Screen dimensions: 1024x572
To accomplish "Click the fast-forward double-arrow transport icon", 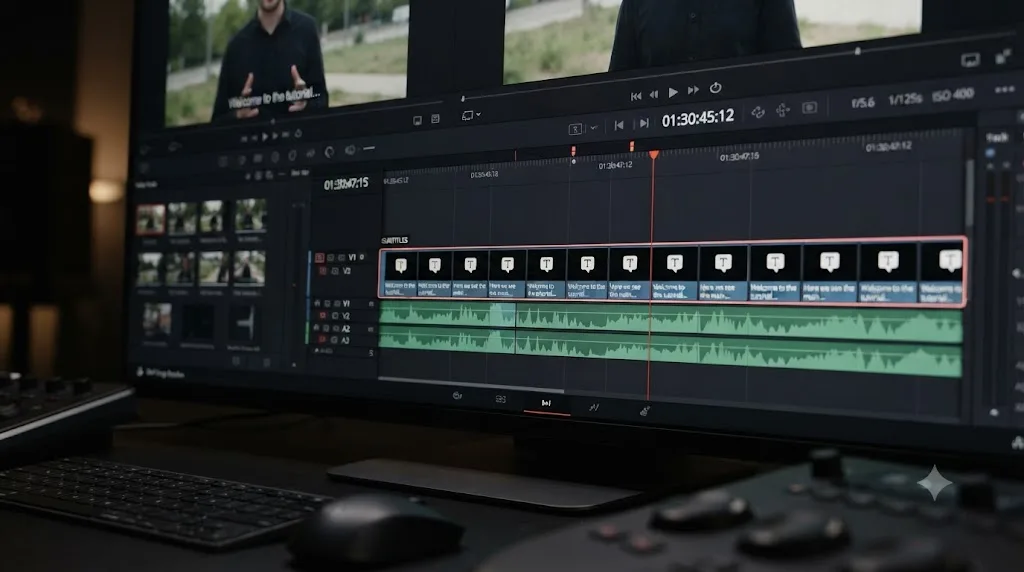I will [694, 90].
